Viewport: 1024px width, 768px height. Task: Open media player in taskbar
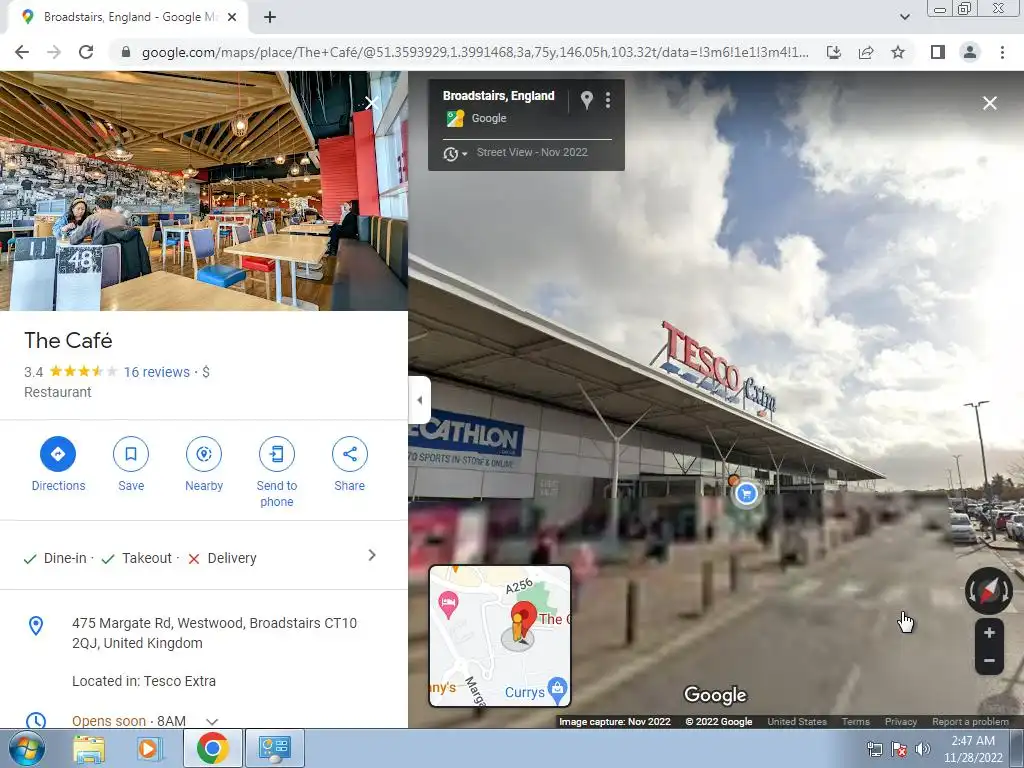click(x=148, y=748)
